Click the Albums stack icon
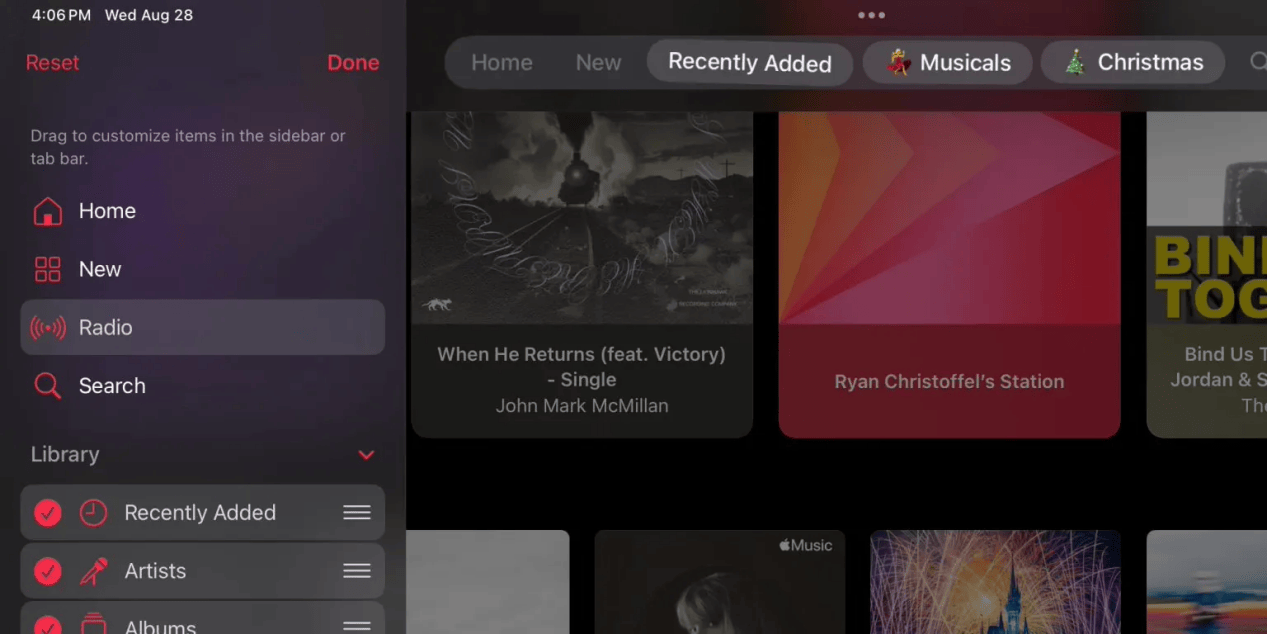This screenshot has height=634, width=1267. 93,625
